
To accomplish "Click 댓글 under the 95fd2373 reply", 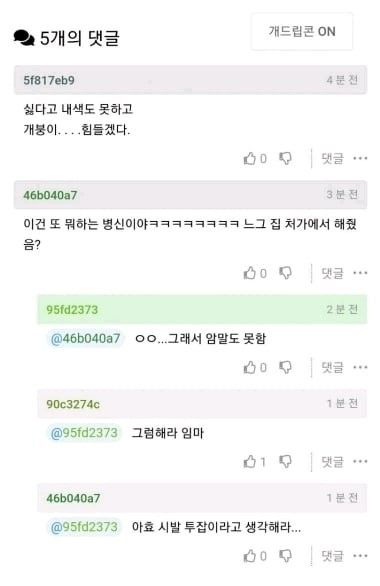I will (332, 367).
